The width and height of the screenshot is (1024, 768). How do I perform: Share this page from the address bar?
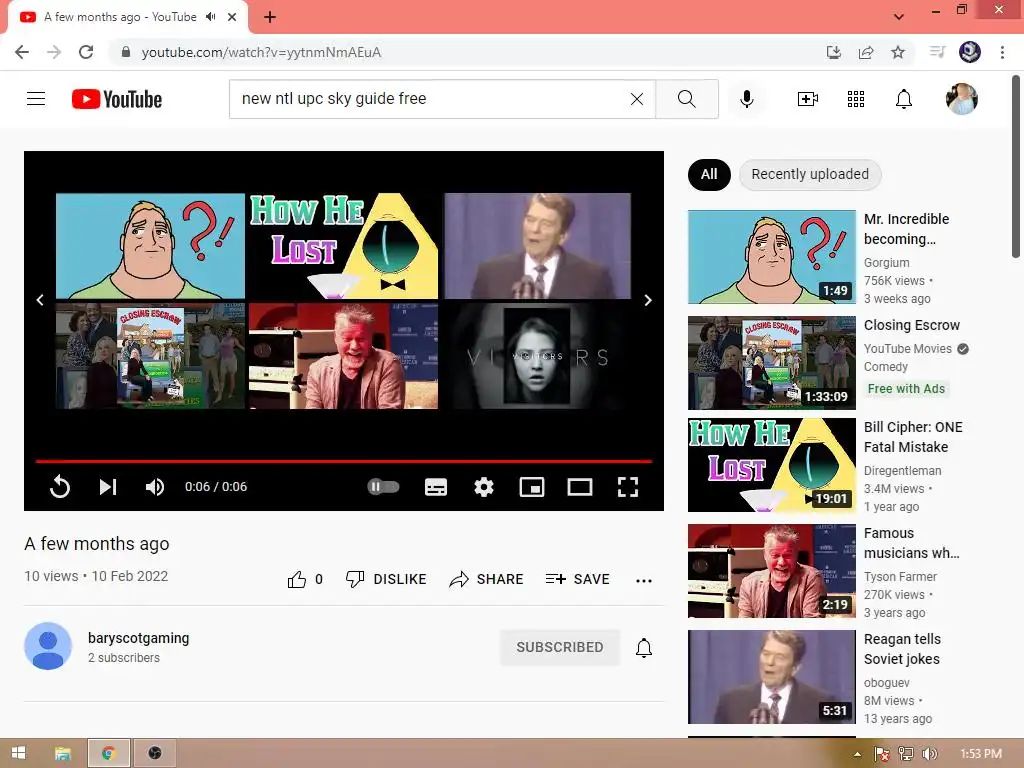coord(866,52)
